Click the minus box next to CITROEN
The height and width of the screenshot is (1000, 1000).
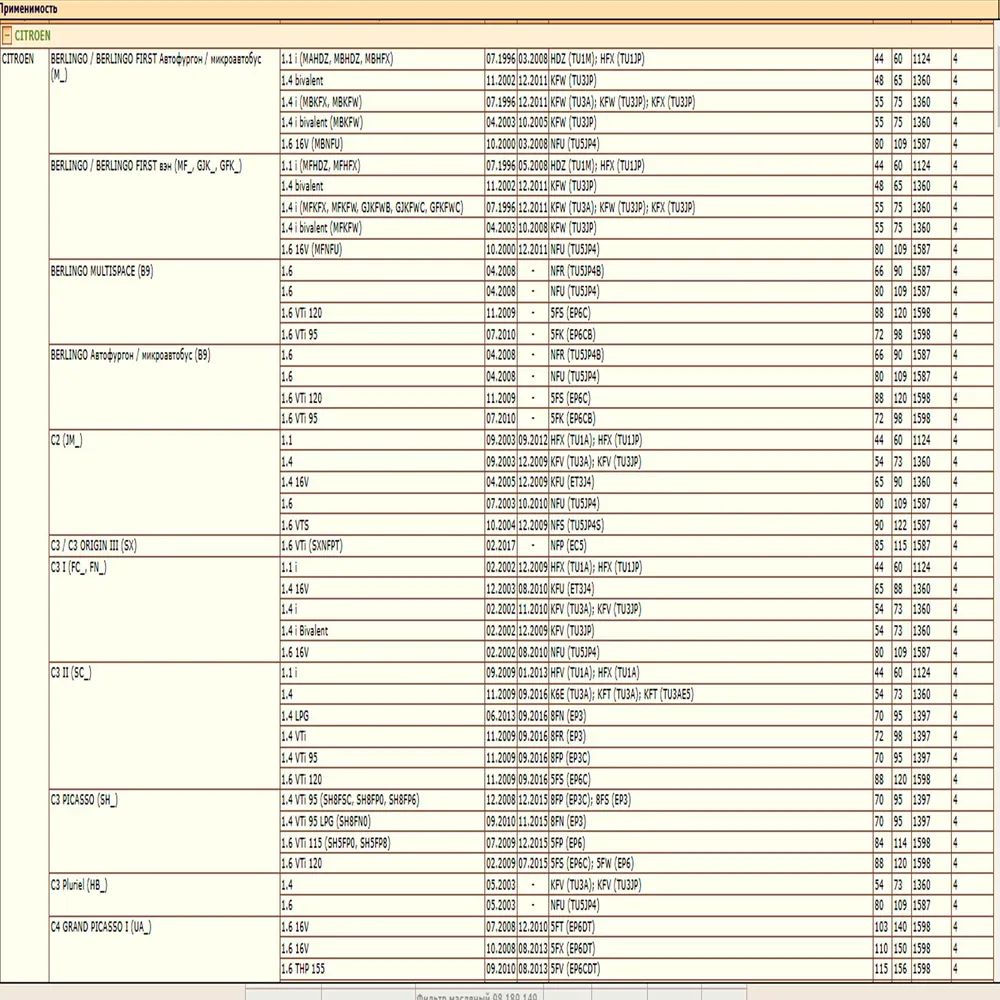click(x=9, y=34)
